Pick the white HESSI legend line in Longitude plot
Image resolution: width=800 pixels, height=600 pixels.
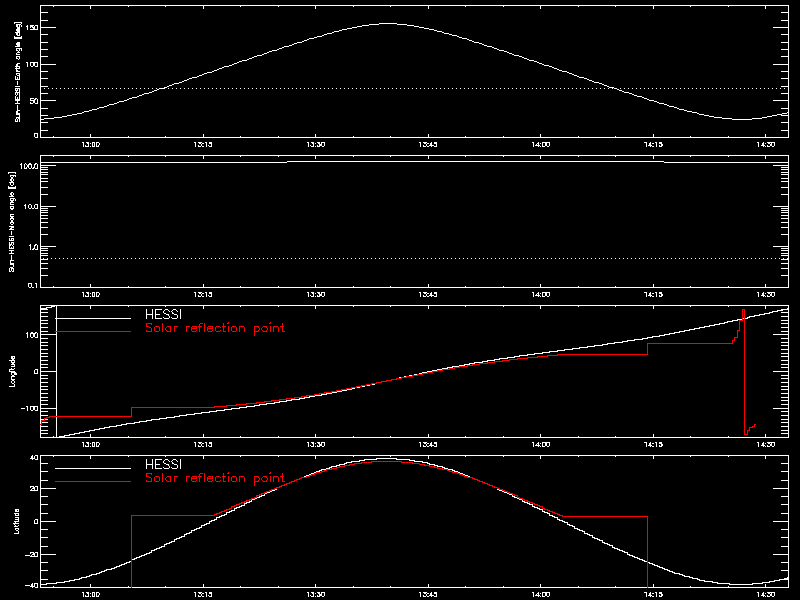coord(93,318)
